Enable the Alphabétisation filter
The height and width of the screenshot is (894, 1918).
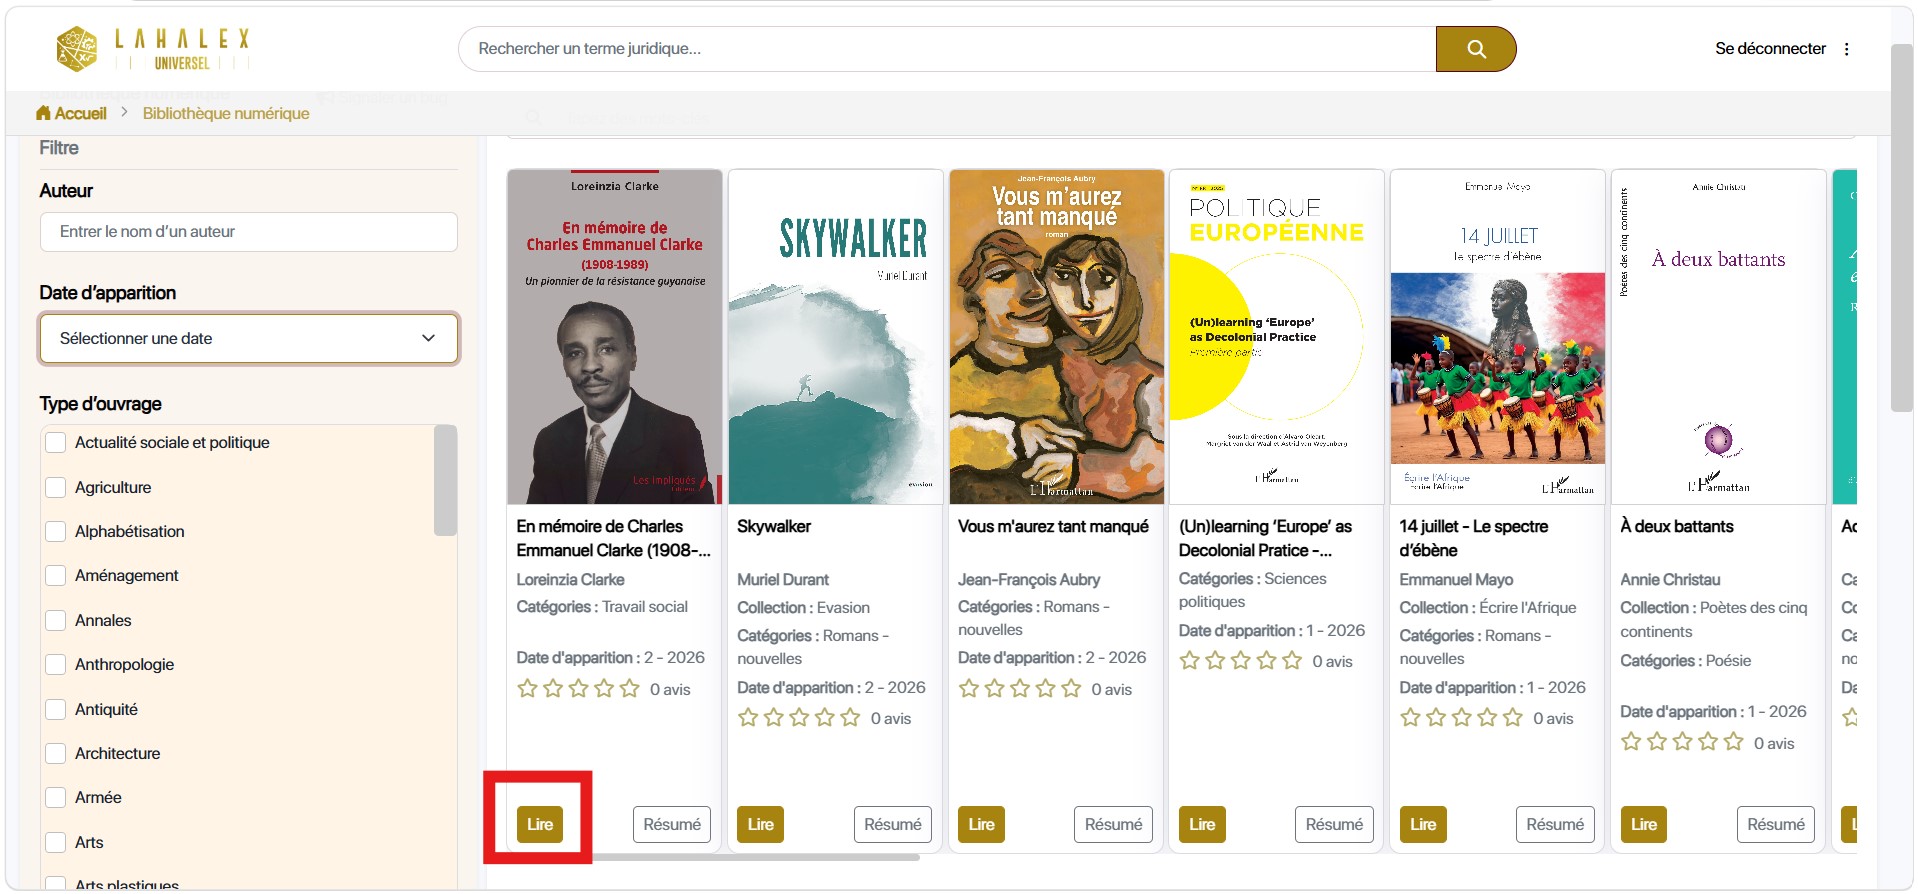[56, 531]
